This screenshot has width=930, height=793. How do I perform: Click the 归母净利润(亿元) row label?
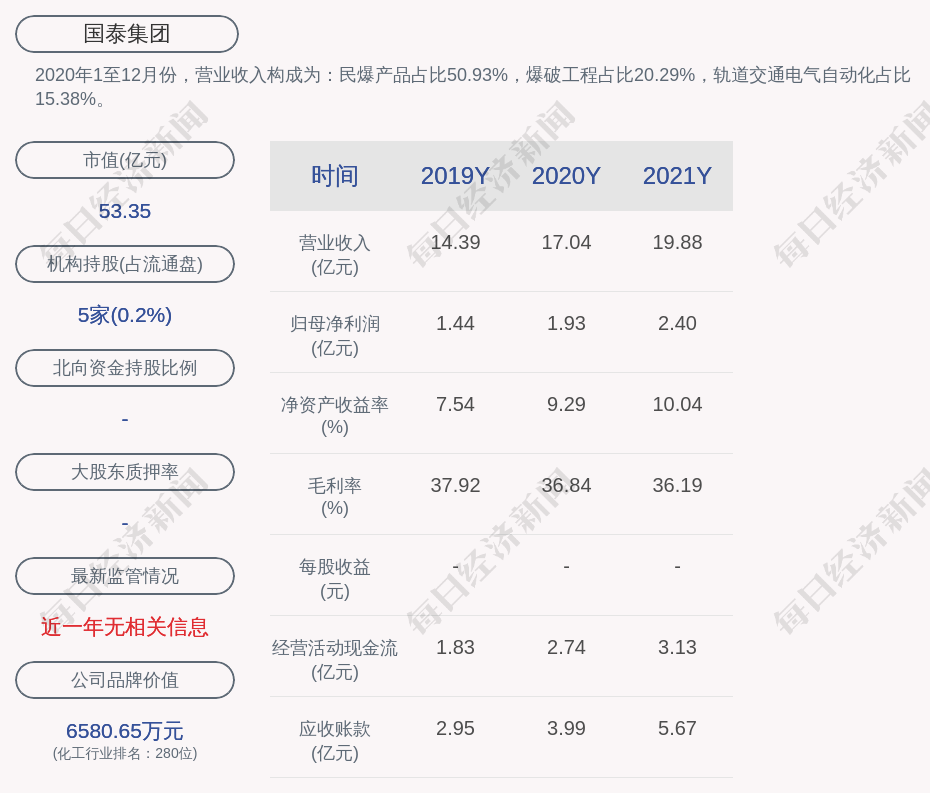pos(335,336)
